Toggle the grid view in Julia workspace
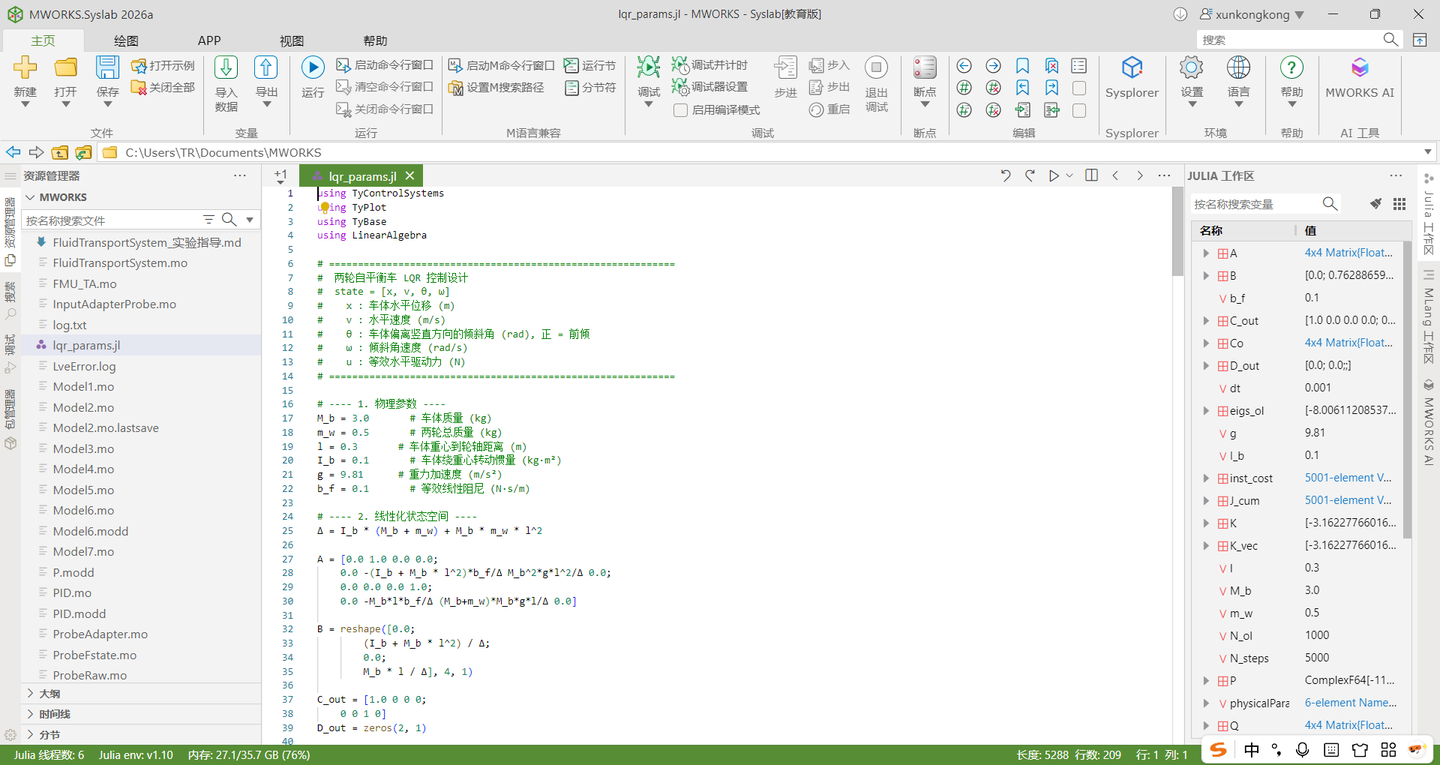1440x765 pixels. [1399, 203]
